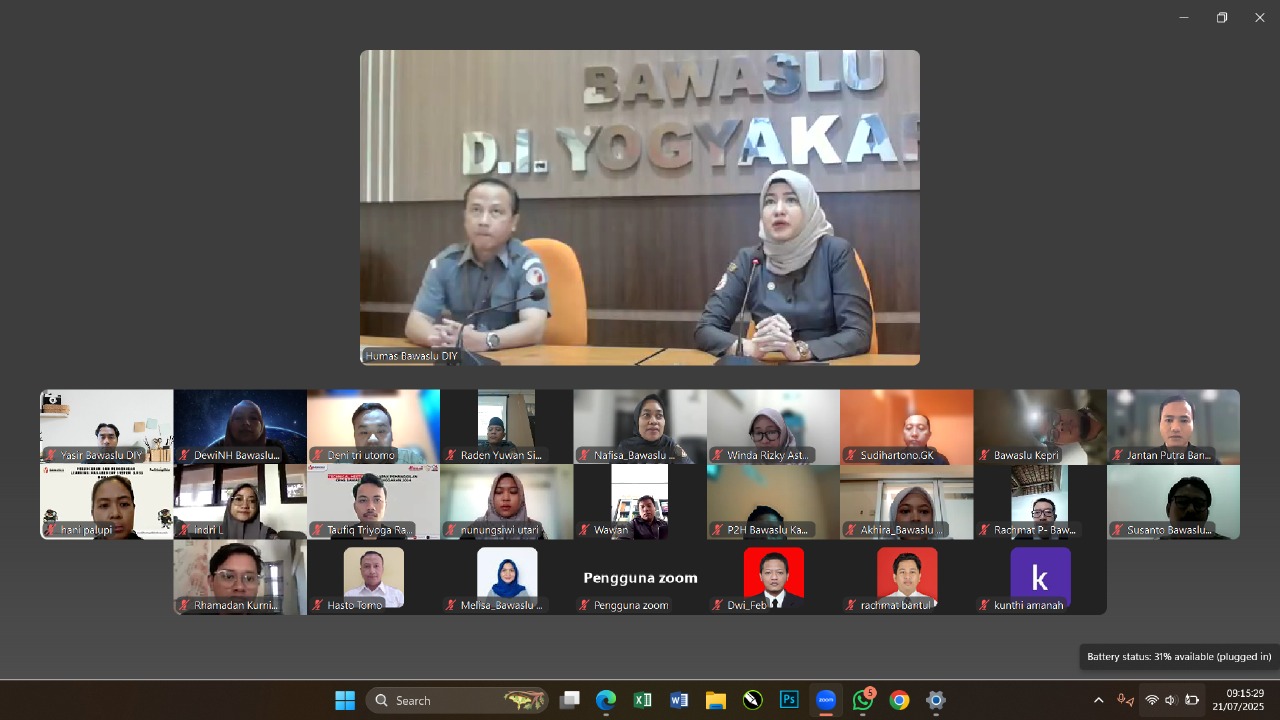Click the volume speaker tray icon

click(1170, 700)
